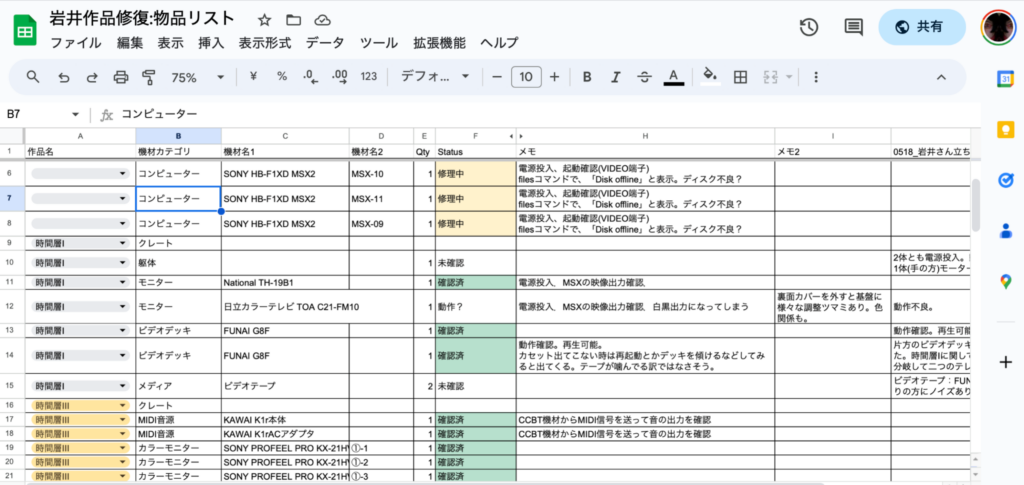Open the row 9 時間層I dropdown chip
Screen dimensions: 1024x485
coord(80,243)
